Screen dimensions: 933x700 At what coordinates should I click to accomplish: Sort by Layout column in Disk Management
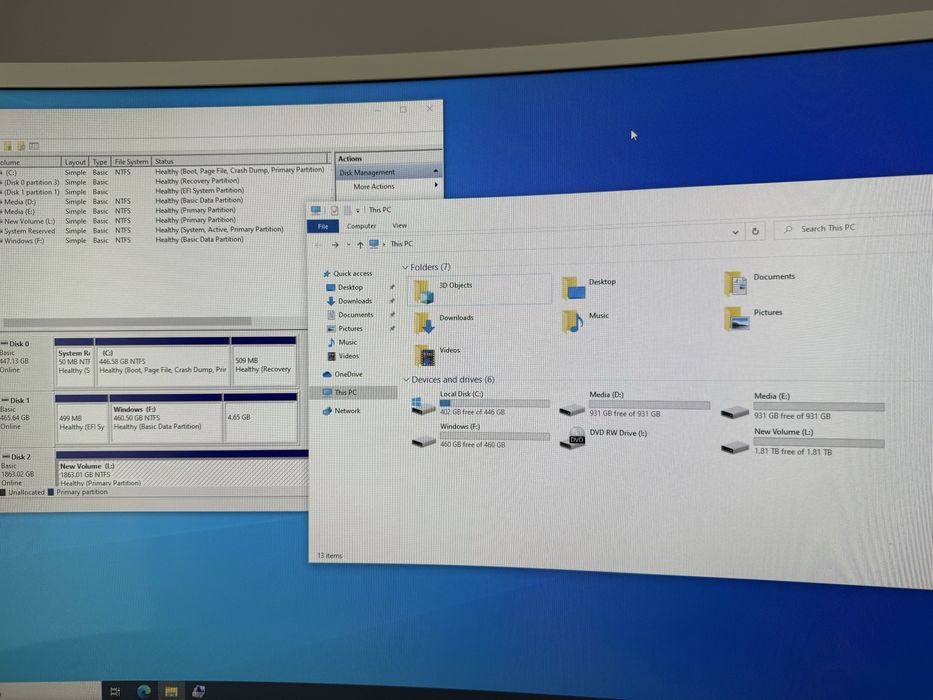pos(75,162)
